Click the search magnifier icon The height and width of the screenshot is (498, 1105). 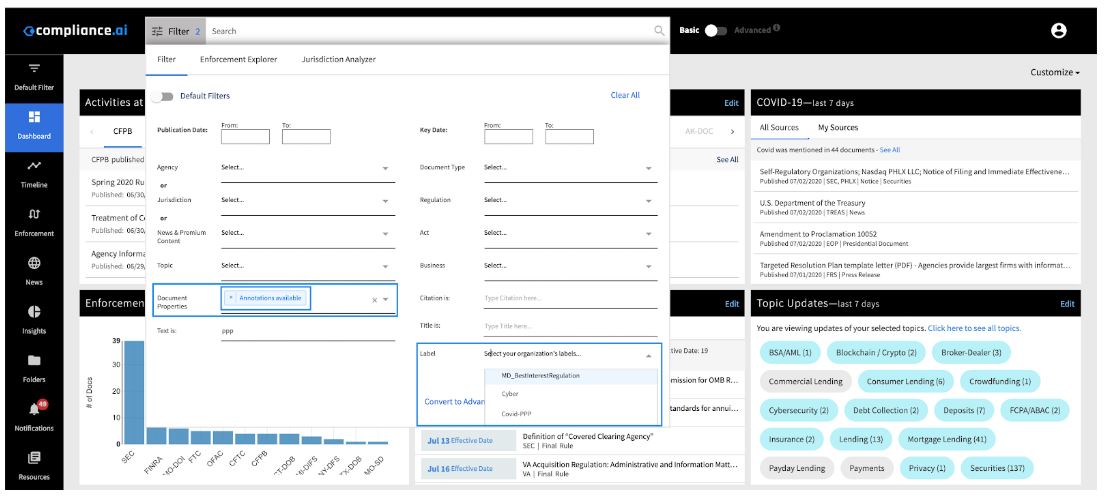659,31
